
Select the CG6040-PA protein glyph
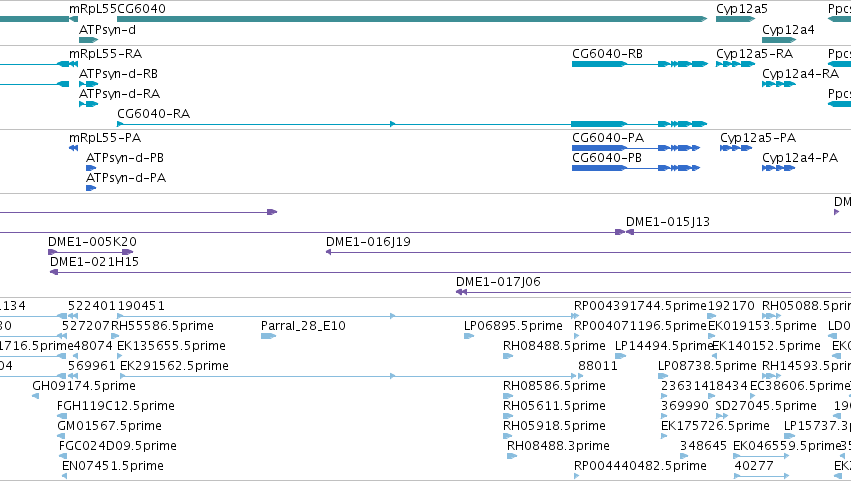point(636,148)
